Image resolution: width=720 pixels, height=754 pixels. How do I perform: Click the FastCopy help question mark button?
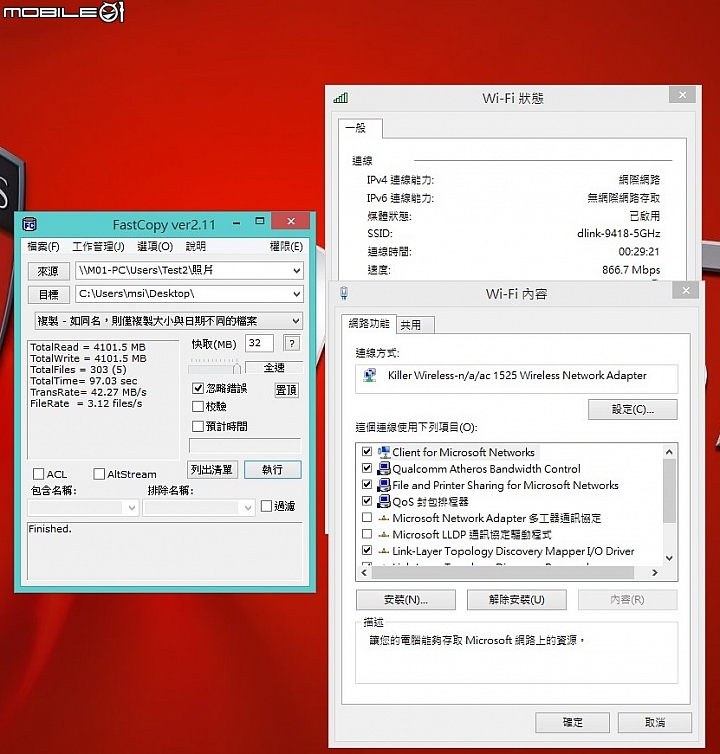(x=292, y=343)
